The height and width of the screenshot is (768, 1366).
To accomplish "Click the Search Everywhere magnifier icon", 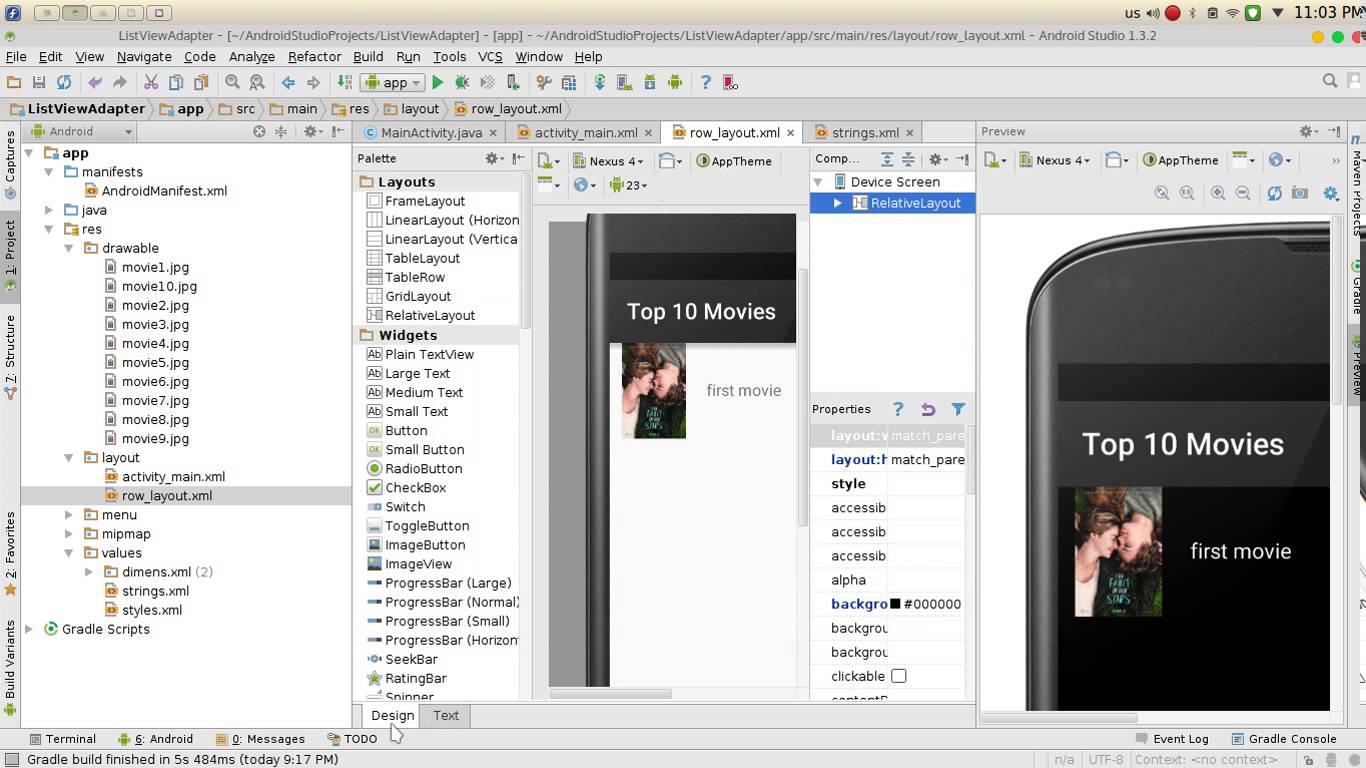I will click(x=1330, y=81).
